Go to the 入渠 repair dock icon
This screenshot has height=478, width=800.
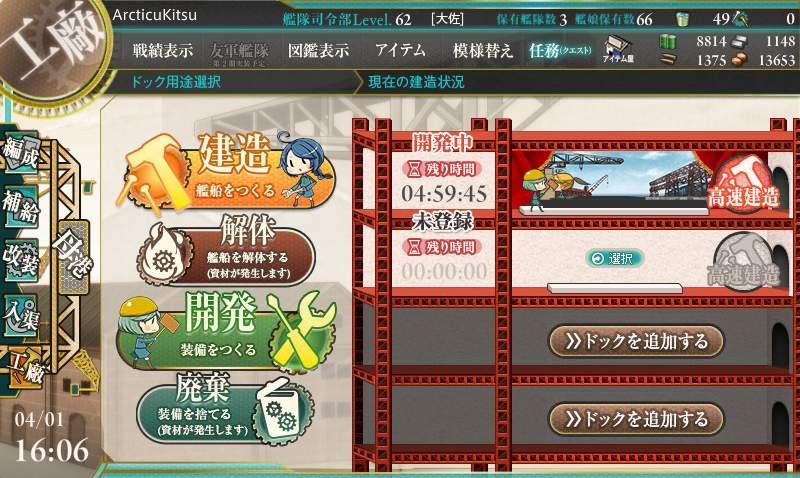coord(21,316)
